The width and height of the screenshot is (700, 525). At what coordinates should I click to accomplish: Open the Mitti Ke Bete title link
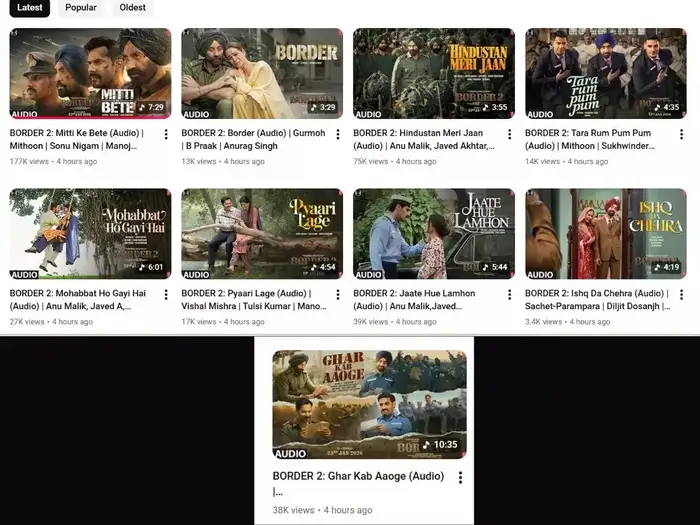tap(76, 139)
